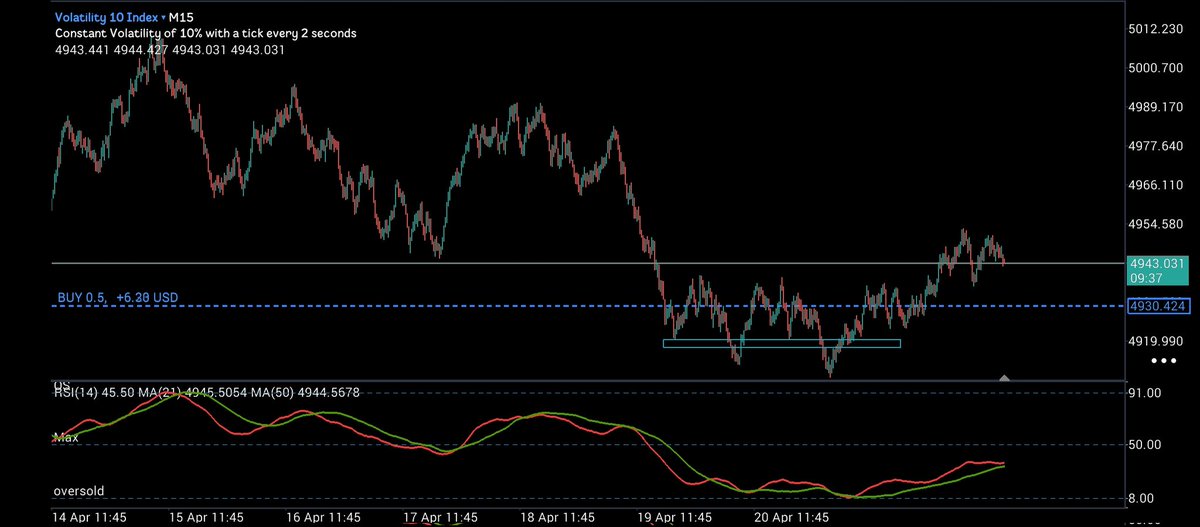Tap the small triangle marker above the indicator pane
The height and width of the screenshot is (527, 1200).
click(x=1005, y=378)
